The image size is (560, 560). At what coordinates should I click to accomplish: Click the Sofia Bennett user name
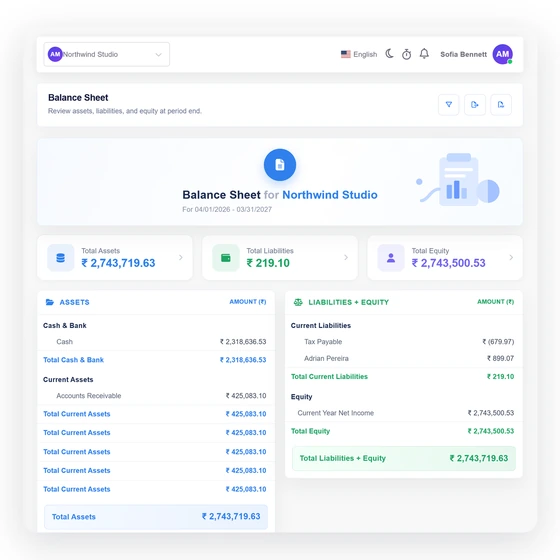pos(463,54)
